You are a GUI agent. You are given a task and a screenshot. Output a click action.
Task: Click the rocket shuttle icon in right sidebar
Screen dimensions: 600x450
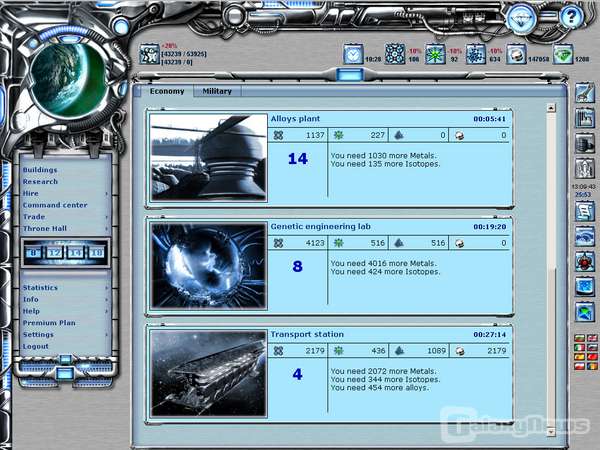point(585,168)
